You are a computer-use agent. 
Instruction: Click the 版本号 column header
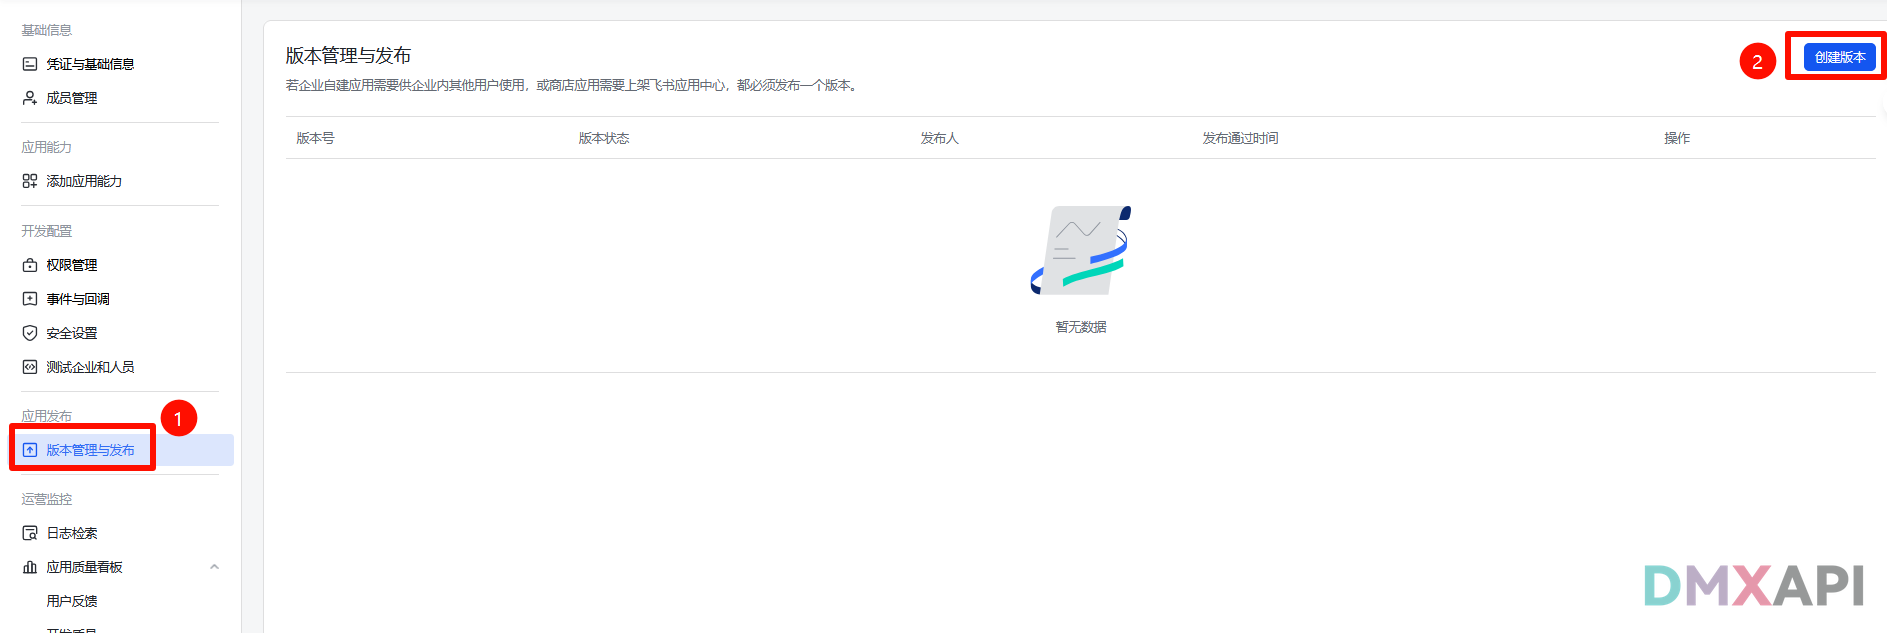(x=315, y=138)
